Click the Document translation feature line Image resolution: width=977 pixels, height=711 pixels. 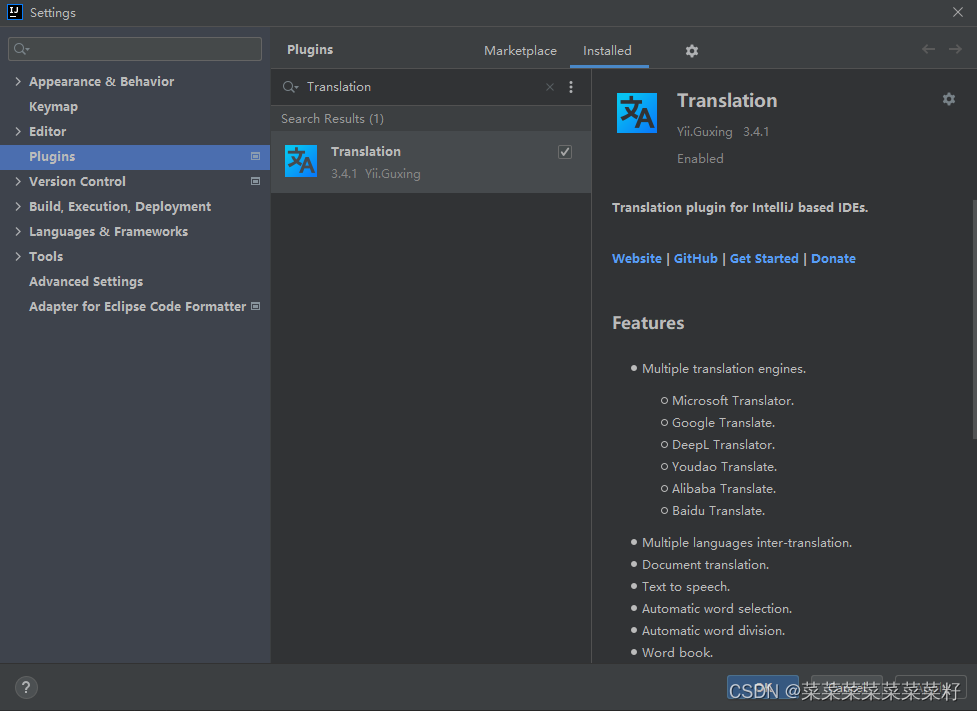click(705, 565)
